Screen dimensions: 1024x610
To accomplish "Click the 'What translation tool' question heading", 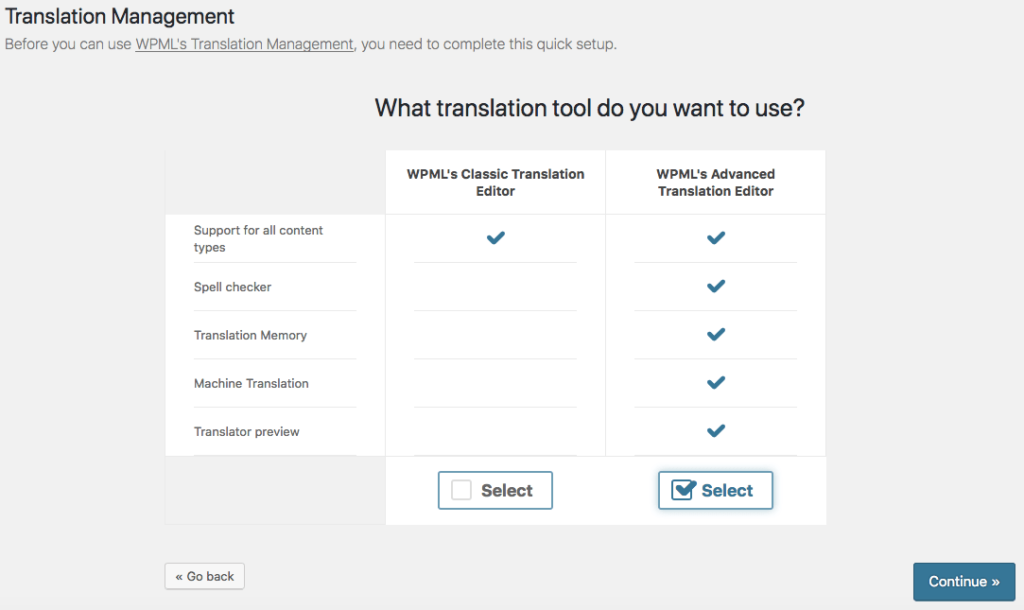I will [589, 108].
